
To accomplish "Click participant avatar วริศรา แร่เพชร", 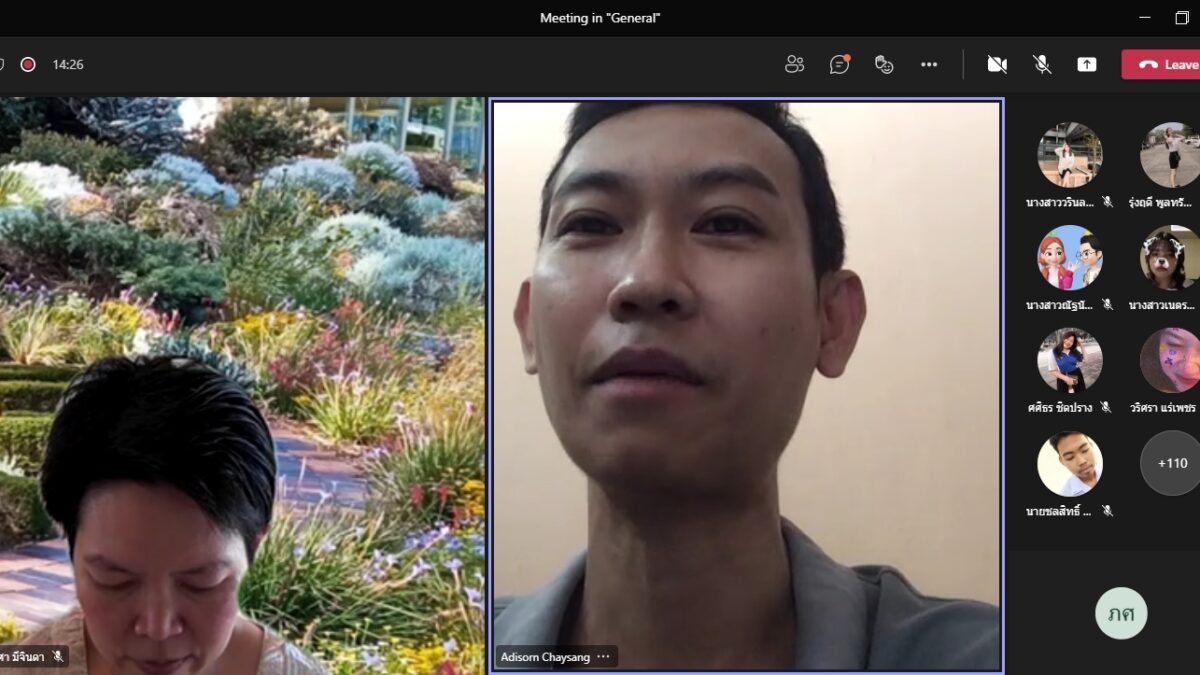I will coord(1170,360).
